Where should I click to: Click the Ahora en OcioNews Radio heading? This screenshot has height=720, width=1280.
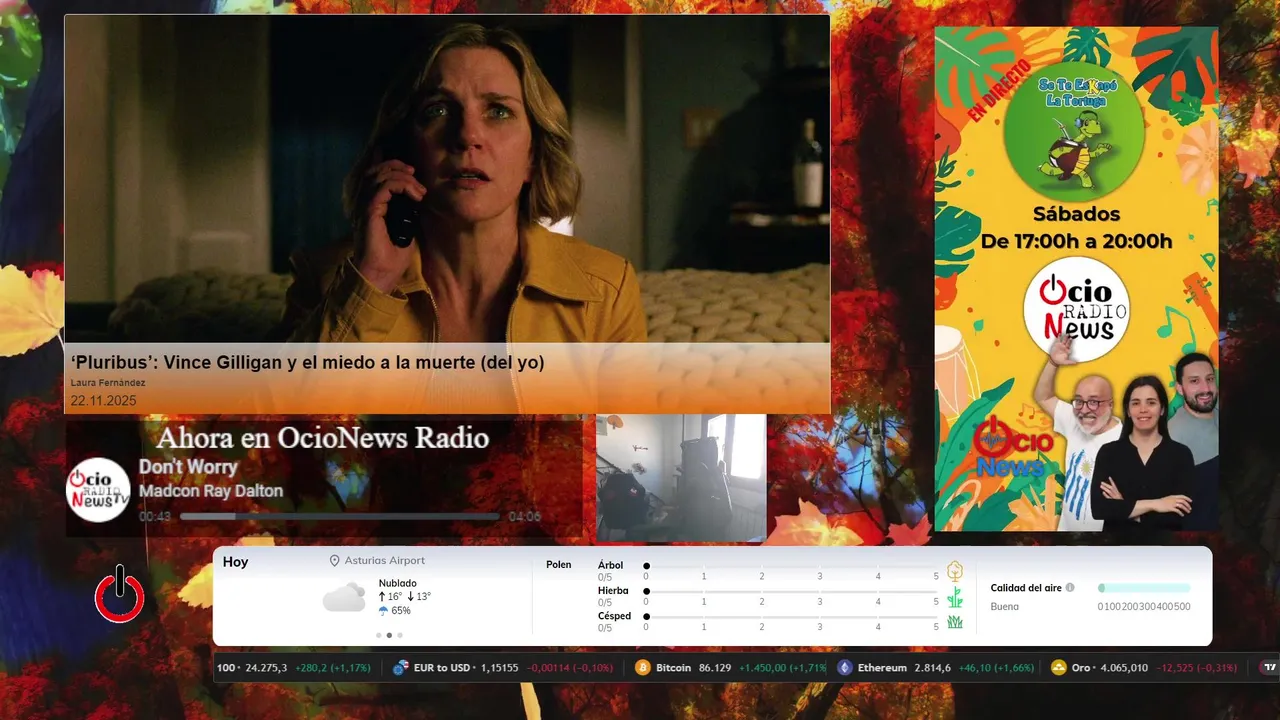(323, 438)
